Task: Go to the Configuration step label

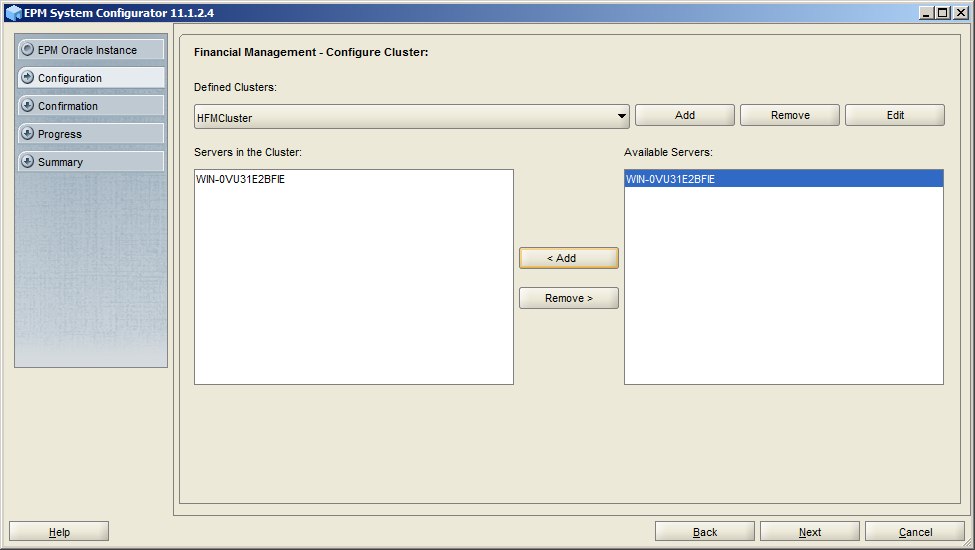Action: coord(70,78)
